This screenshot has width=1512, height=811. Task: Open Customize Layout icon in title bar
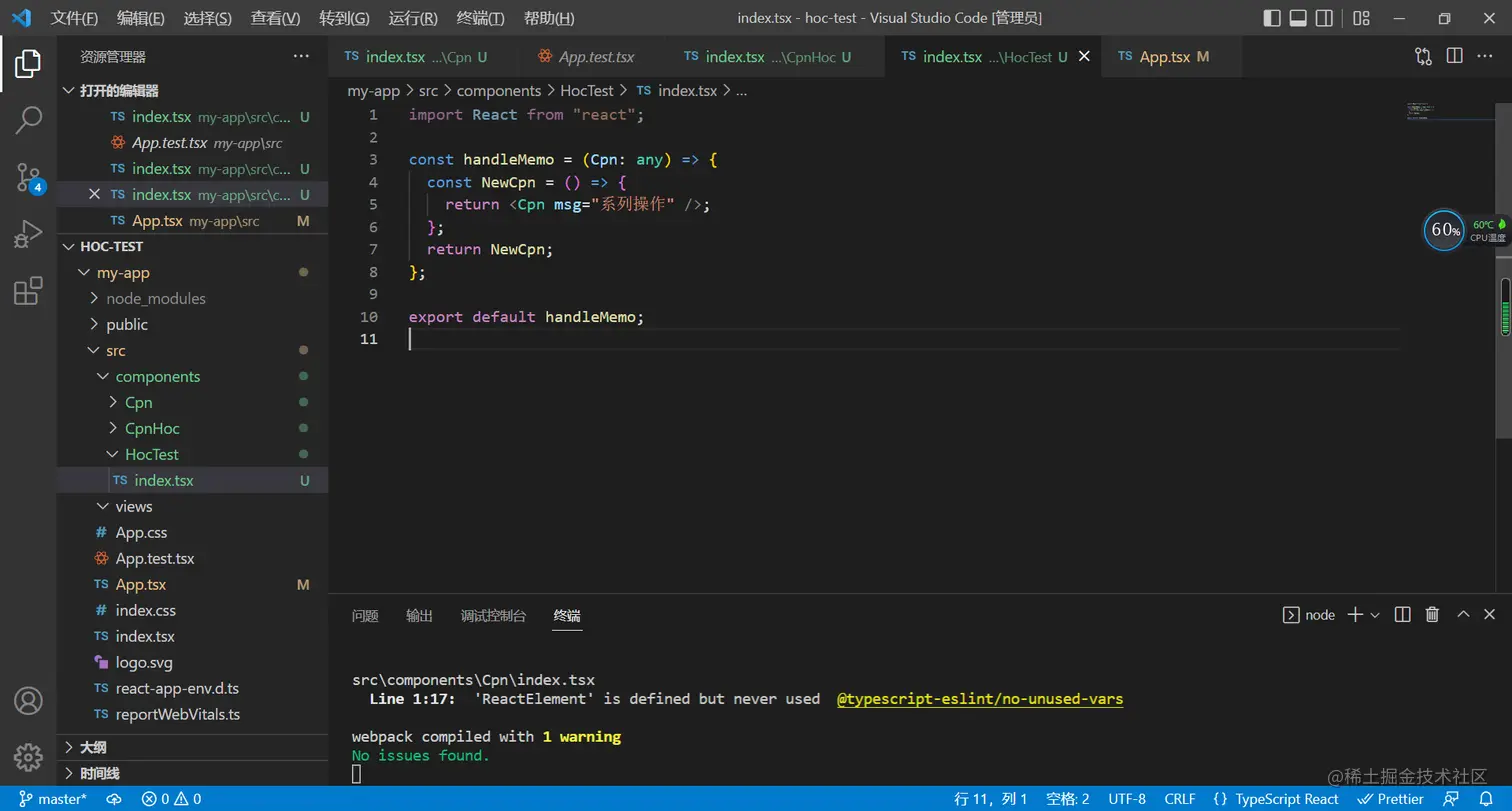pyautogui.click(x=1361, y=18)
